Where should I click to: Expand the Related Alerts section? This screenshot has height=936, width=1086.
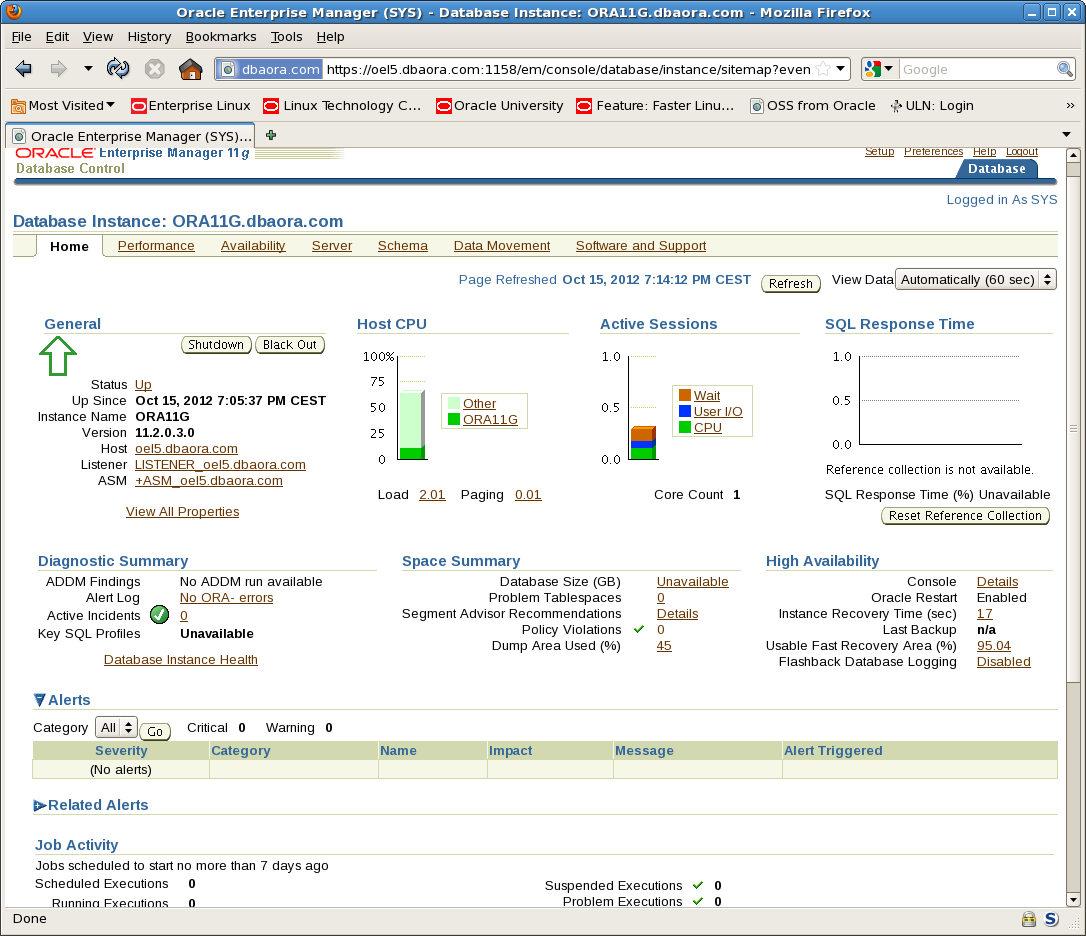click(39, 805)
